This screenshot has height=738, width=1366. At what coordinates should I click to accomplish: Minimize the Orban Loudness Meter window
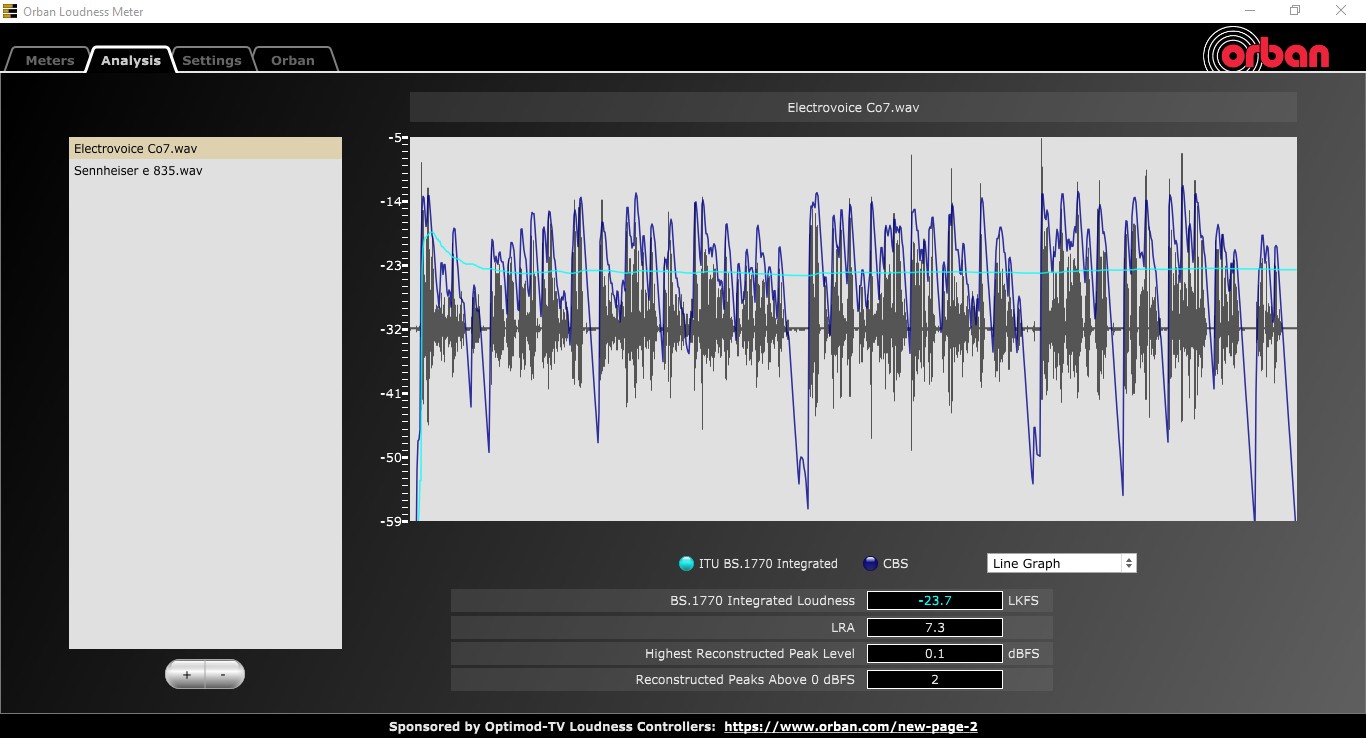pyautogui.click(x=1250, y=11)
